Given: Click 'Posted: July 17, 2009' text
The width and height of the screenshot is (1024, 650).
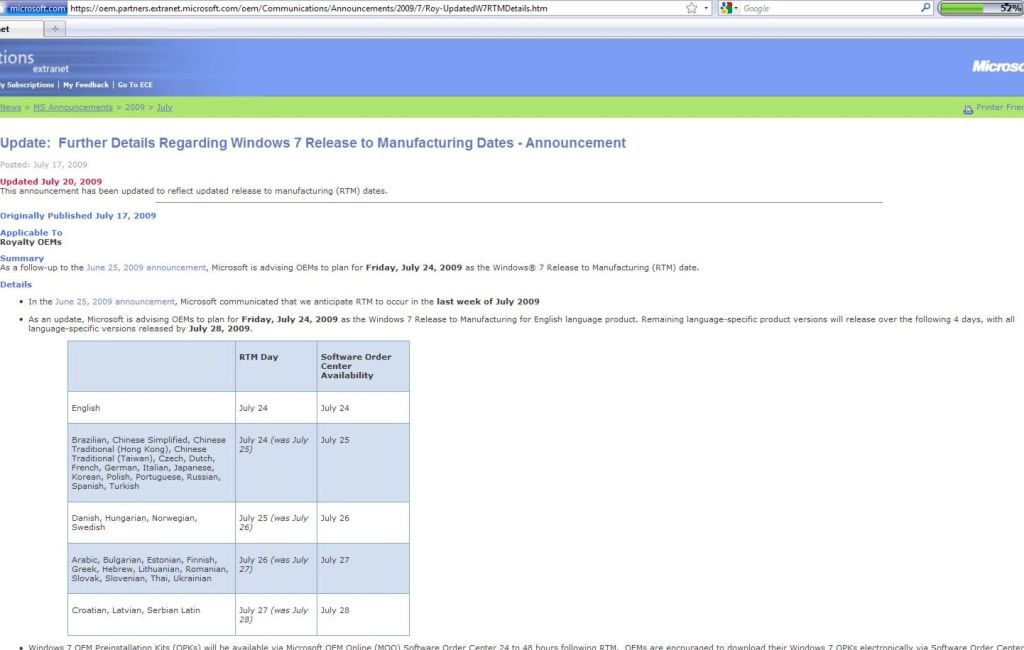Looking at the screenshot, I should click(x=44, y=165).
